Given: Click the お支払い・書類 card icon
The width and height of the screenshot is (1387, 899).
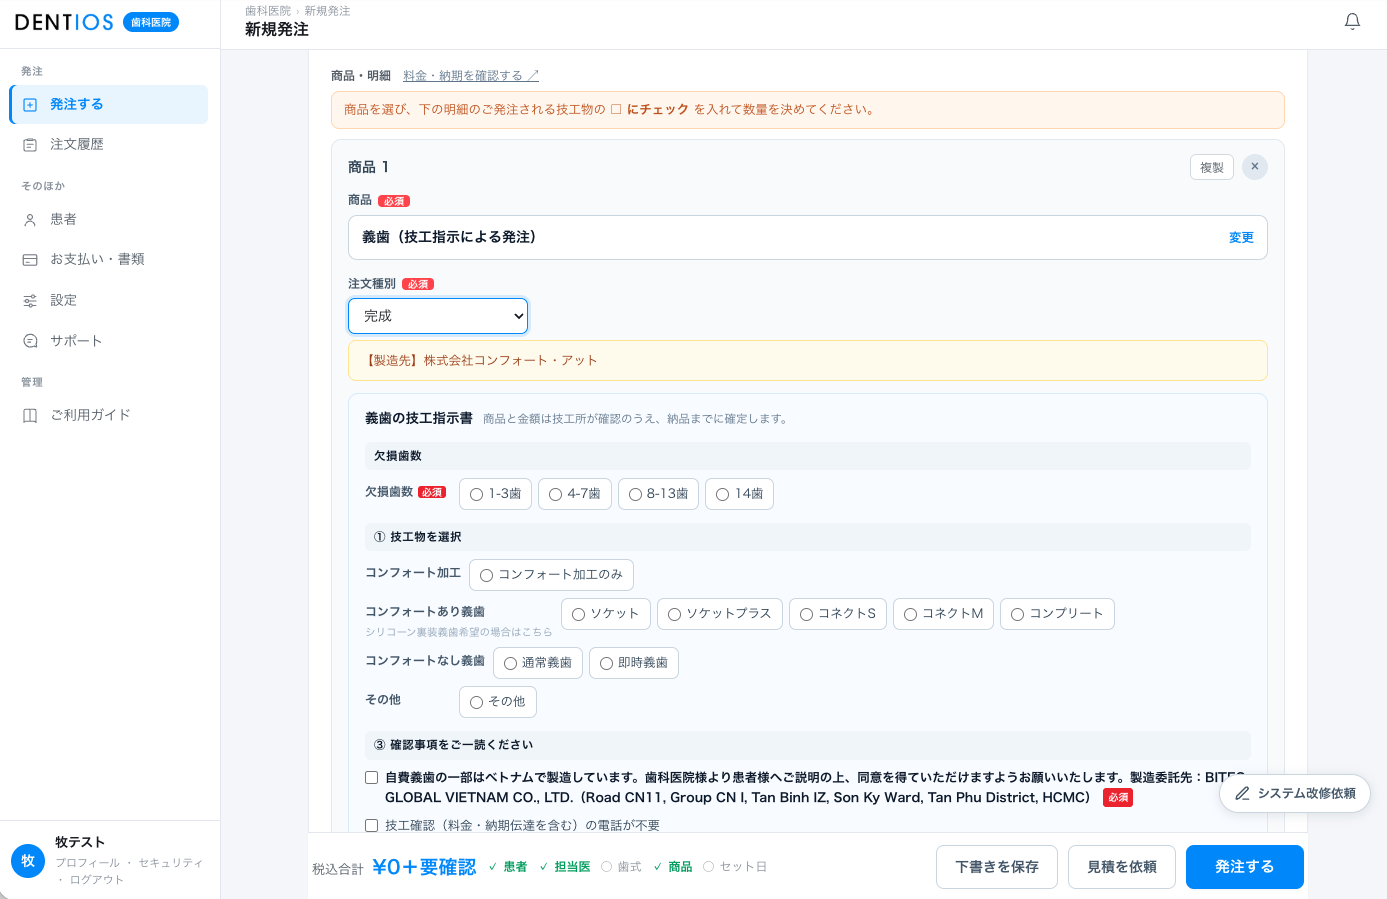Looking at the screenshot, I should (30, 260).
